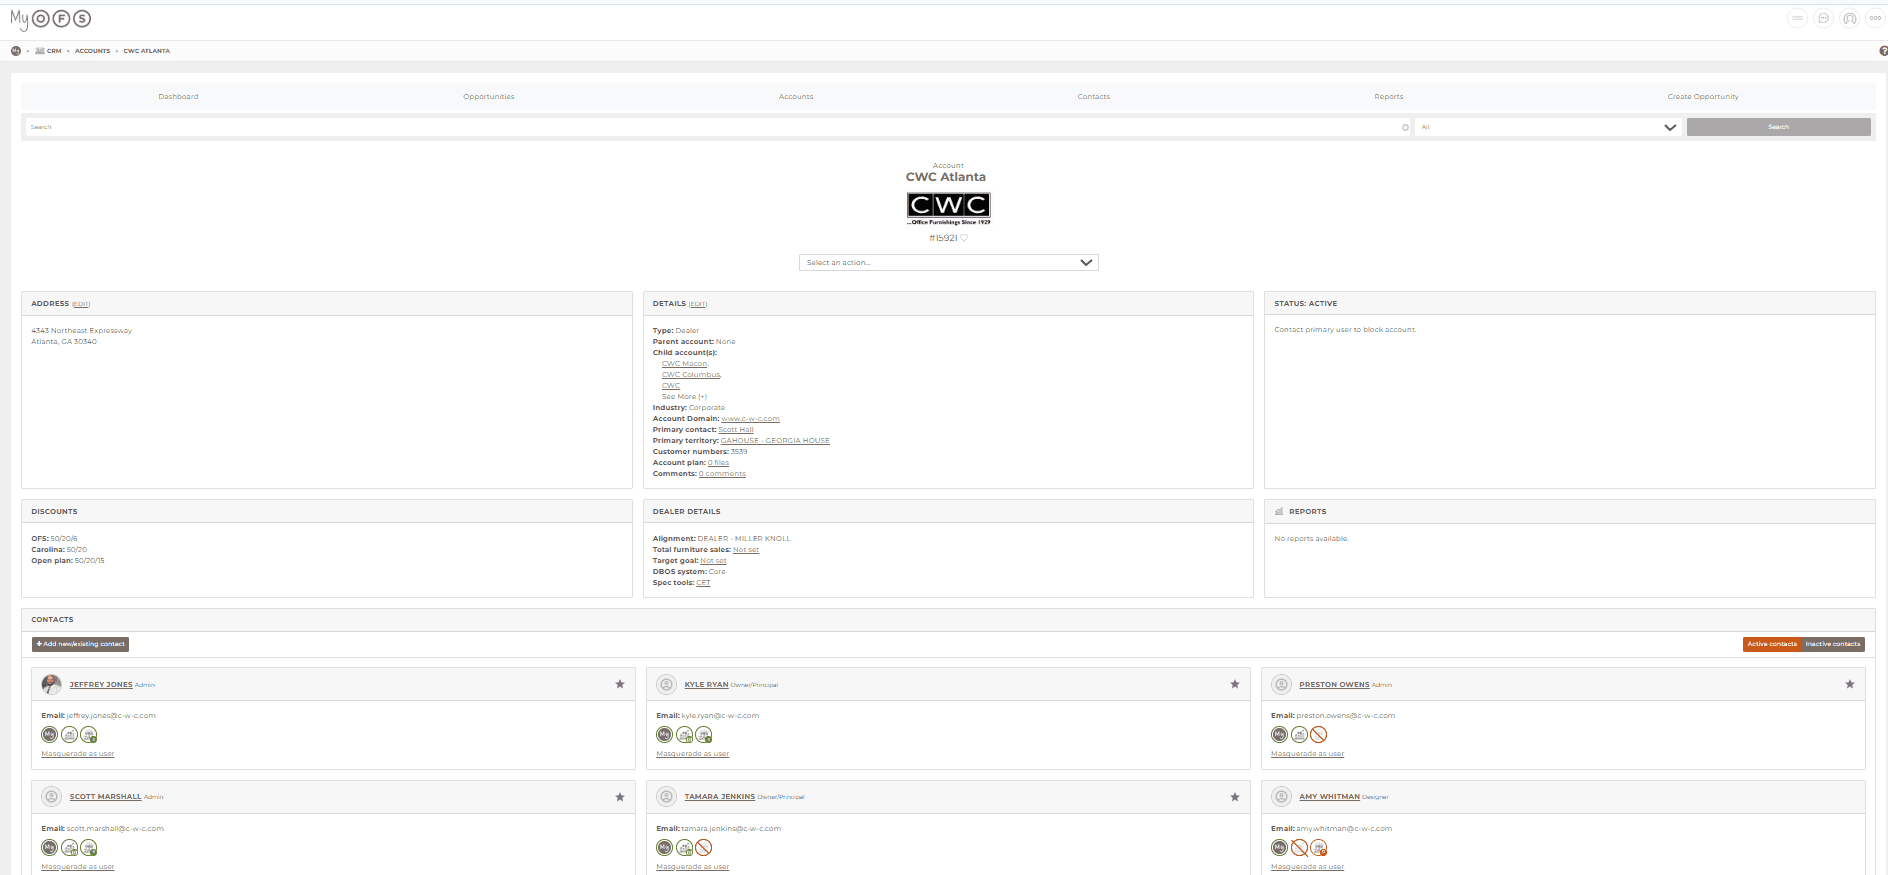Star Jeffrey Jones as favorite contact

pos(620,684)
